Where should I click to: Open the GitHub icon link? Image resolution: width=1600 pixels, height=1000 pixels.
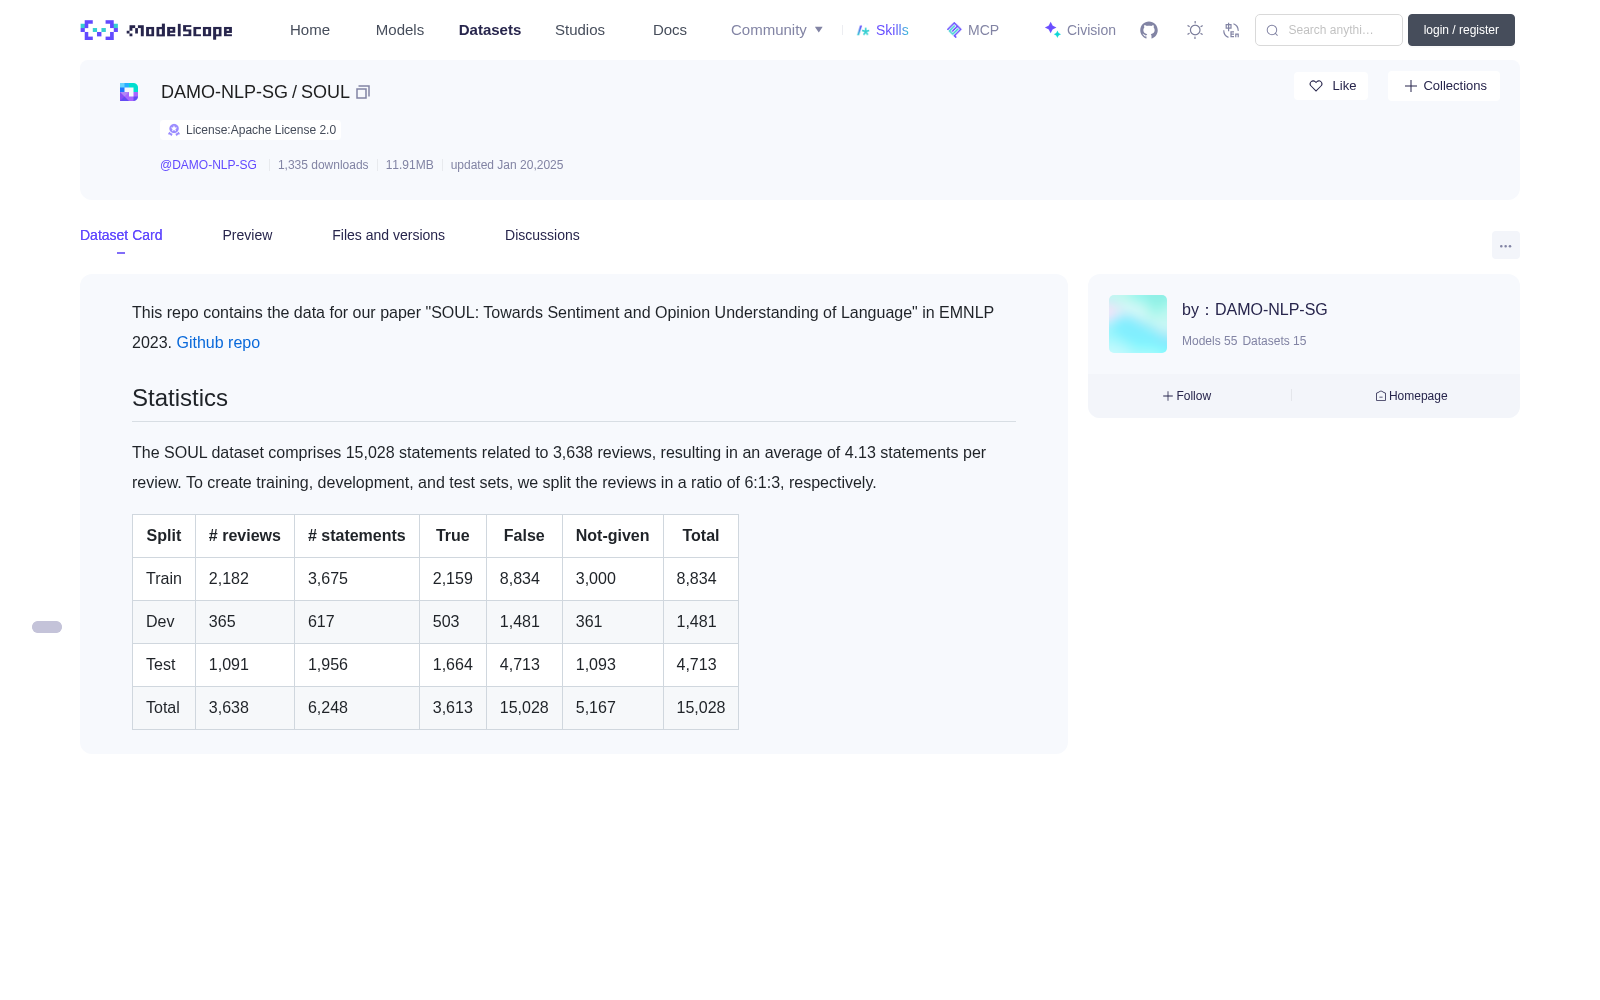tap(1149, 30)
